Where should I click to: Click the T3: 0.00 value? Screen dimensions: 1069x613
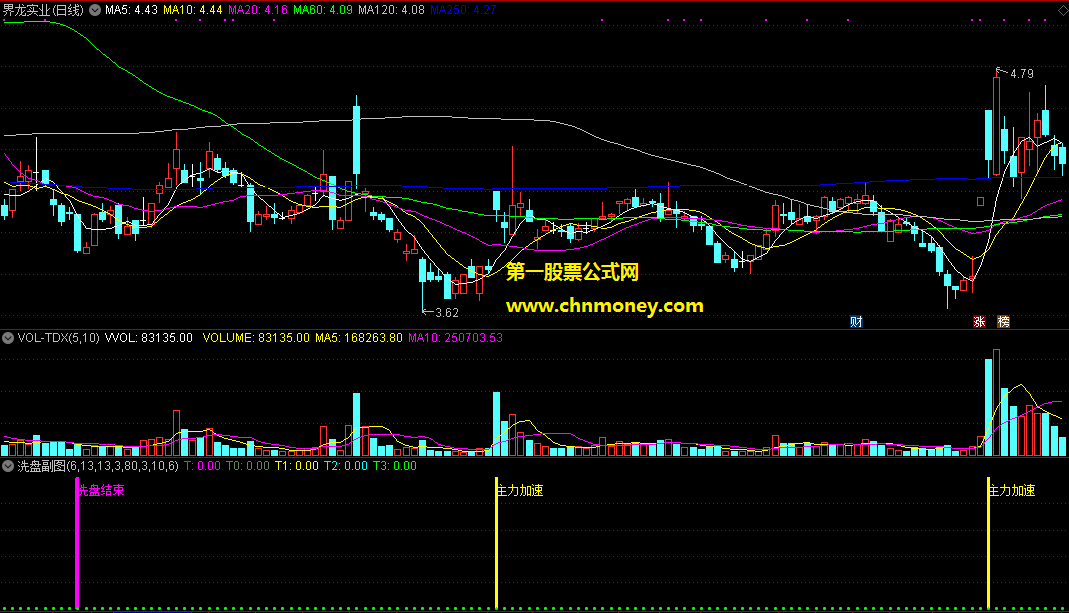[395, 466]
